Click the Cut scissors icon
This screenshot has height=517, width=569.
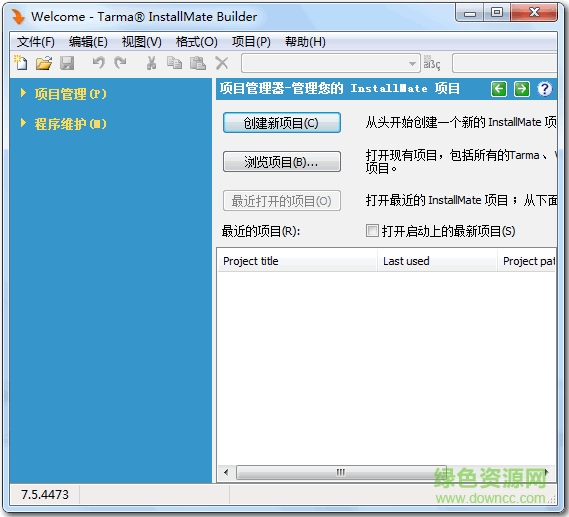tap(151, 63)
